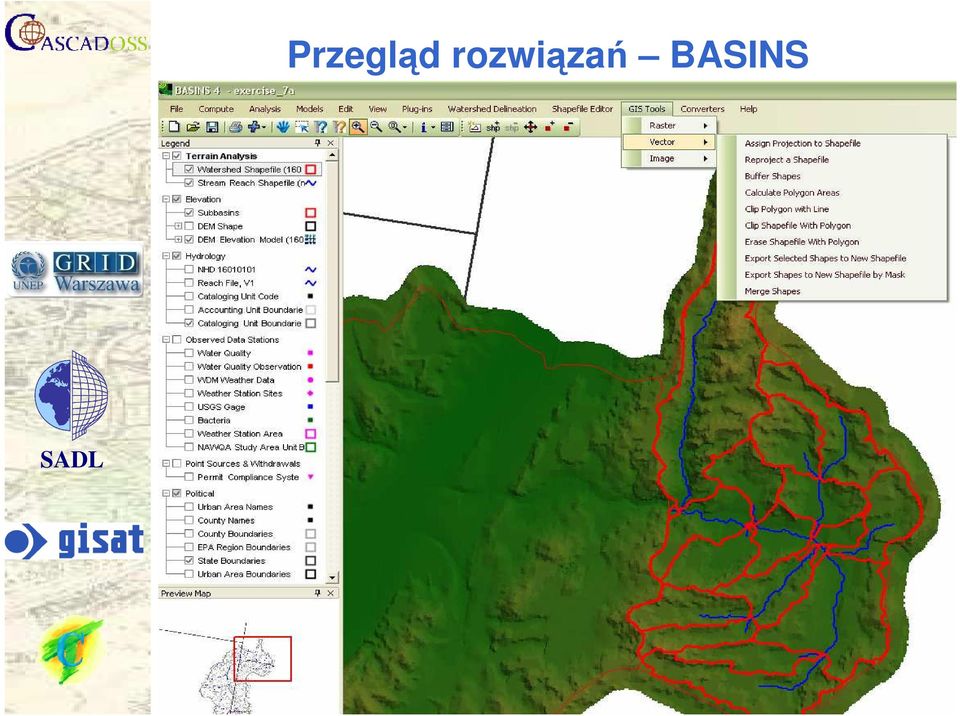
Task: Uncheck the Stream Reach Shapefile layer
Action: point(189,183)
